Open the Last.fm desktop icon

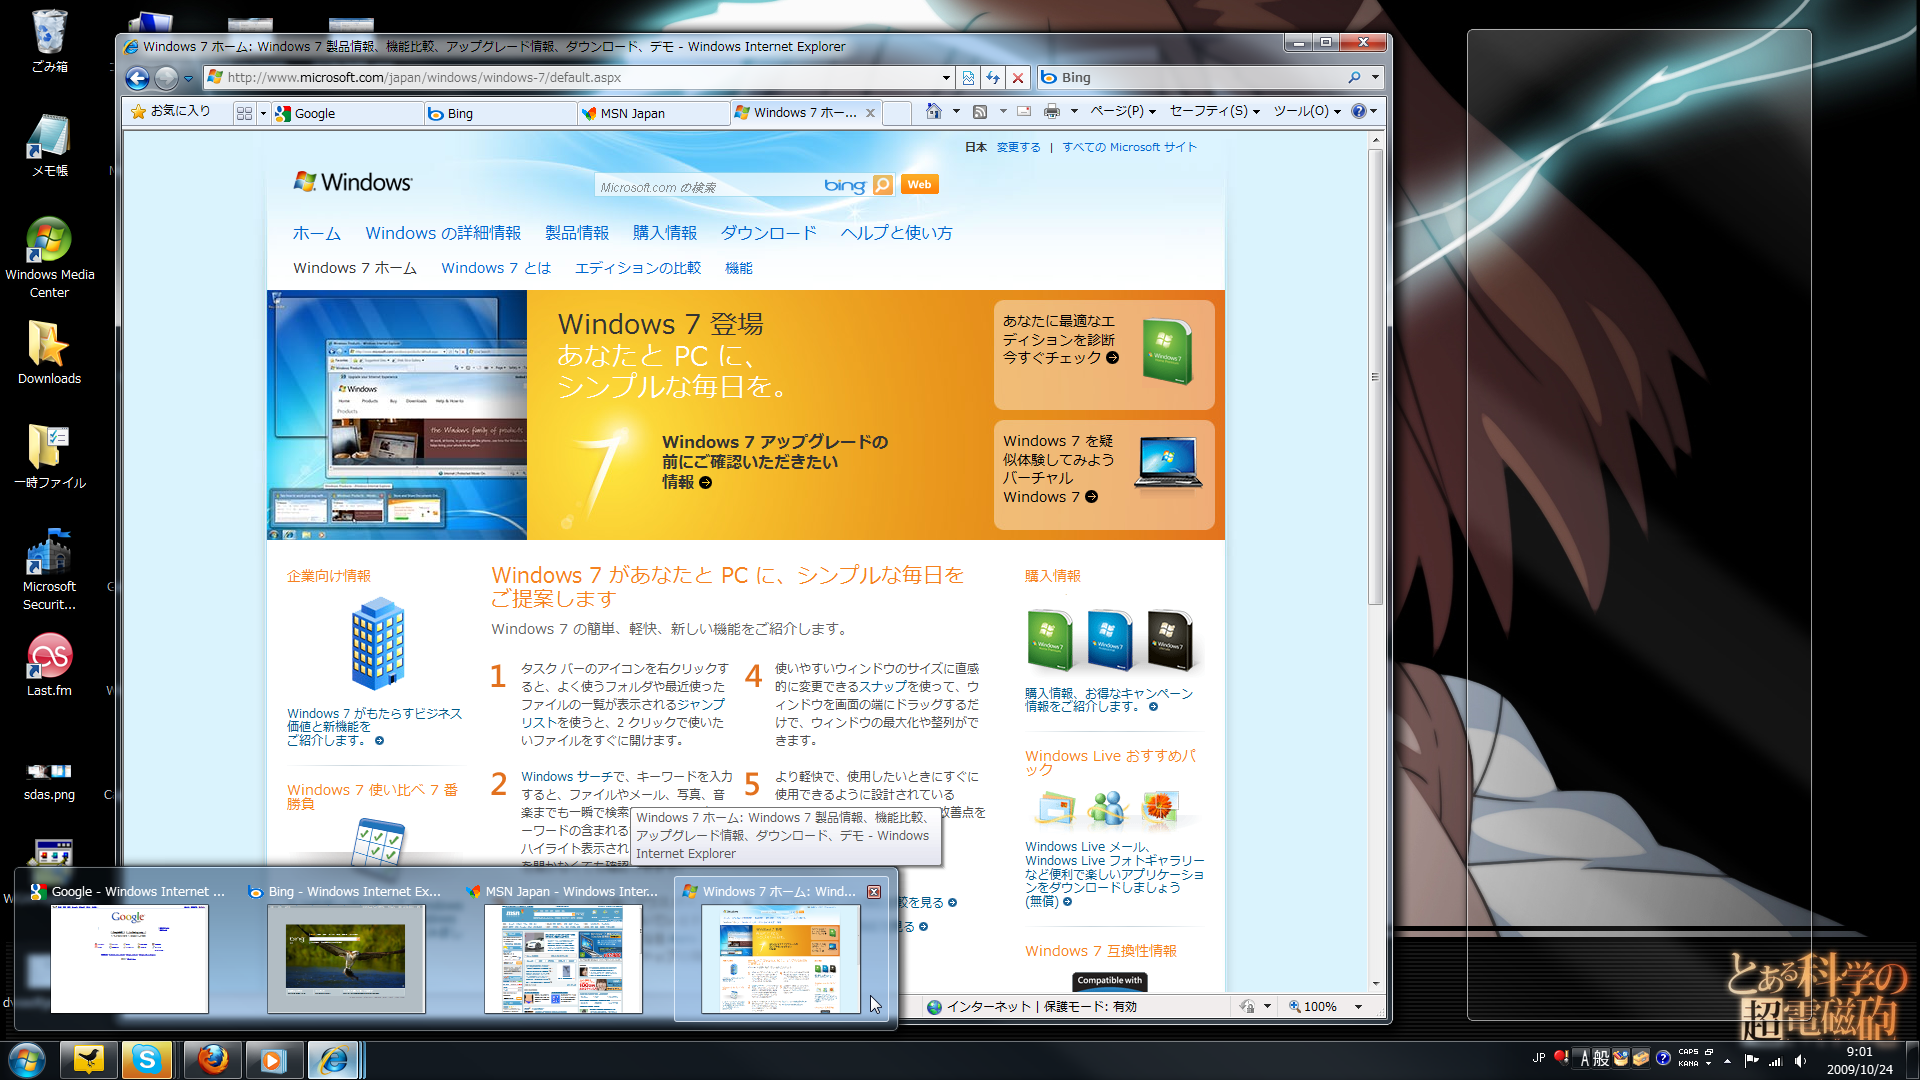[49, 665]
